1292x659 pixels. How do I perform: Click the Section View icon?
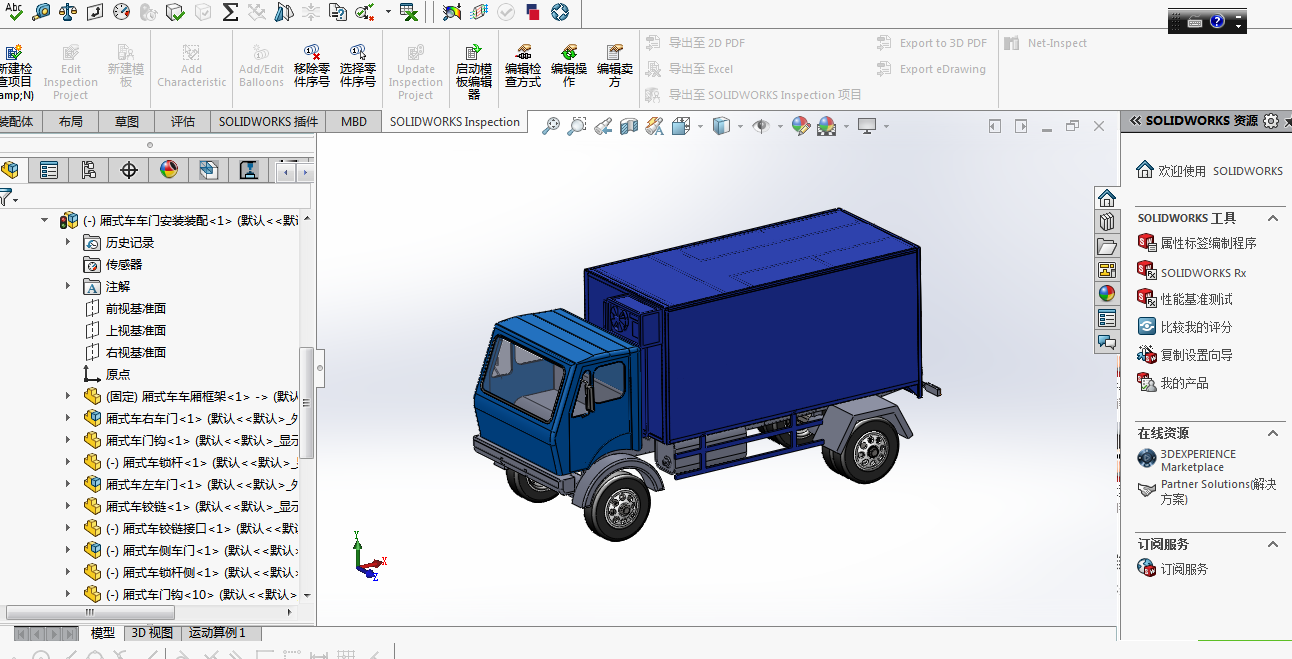click(629, 126)
